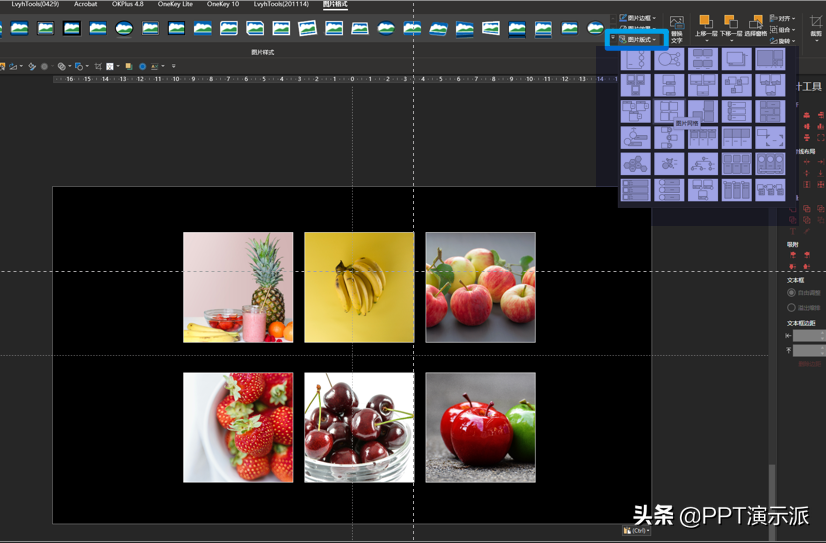Choose the 图片网格 picture grid layout
Screen dimensions: 826x543
669,111
